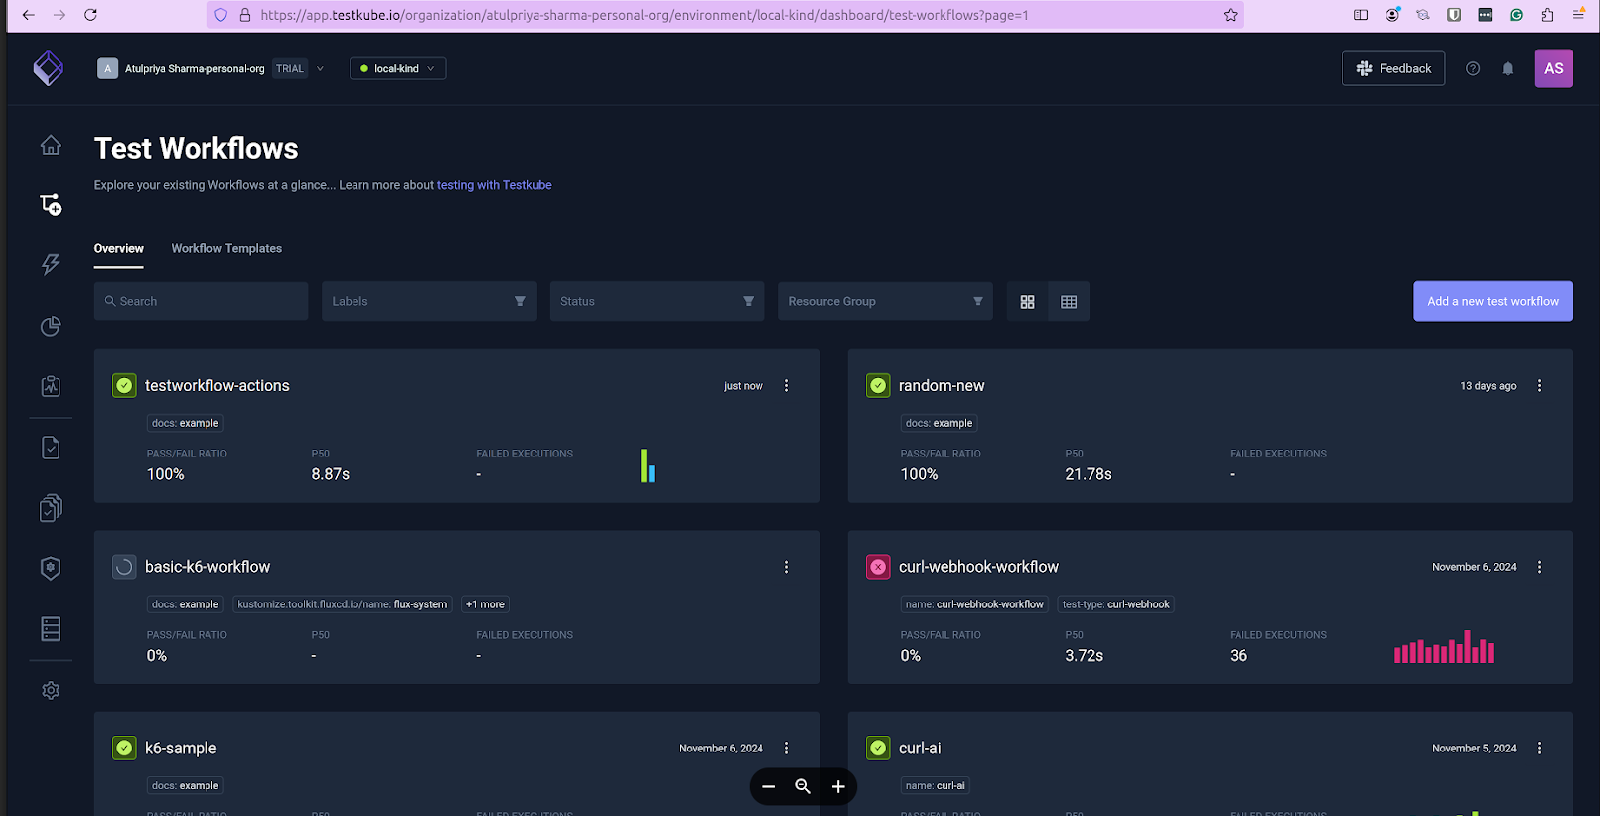Open the Status filter dropdown
Image resolution: width=1600 pixels, height=816 pixels.
[657, 301]
